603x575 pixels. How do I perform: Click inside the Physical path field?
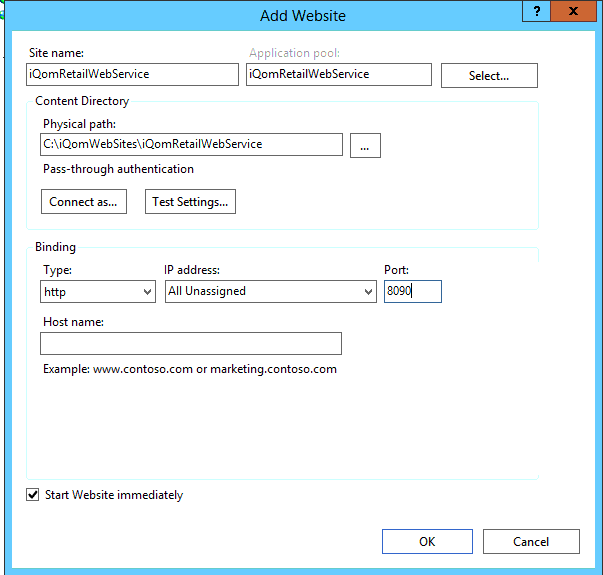pos(192,145)
